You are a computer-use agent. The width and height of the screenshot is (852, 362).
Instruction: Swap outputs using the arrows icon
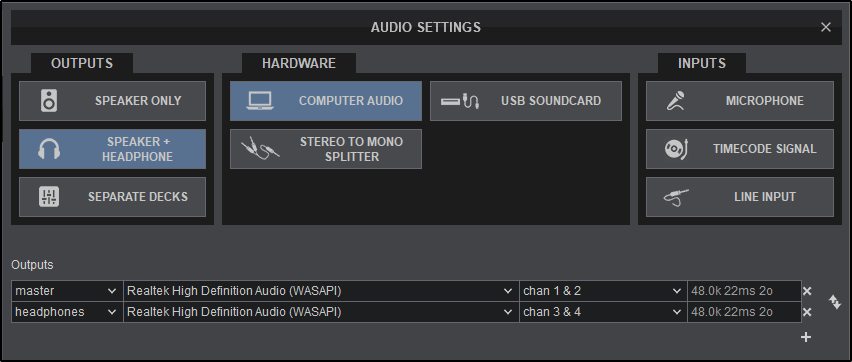(x=835, y=302)
